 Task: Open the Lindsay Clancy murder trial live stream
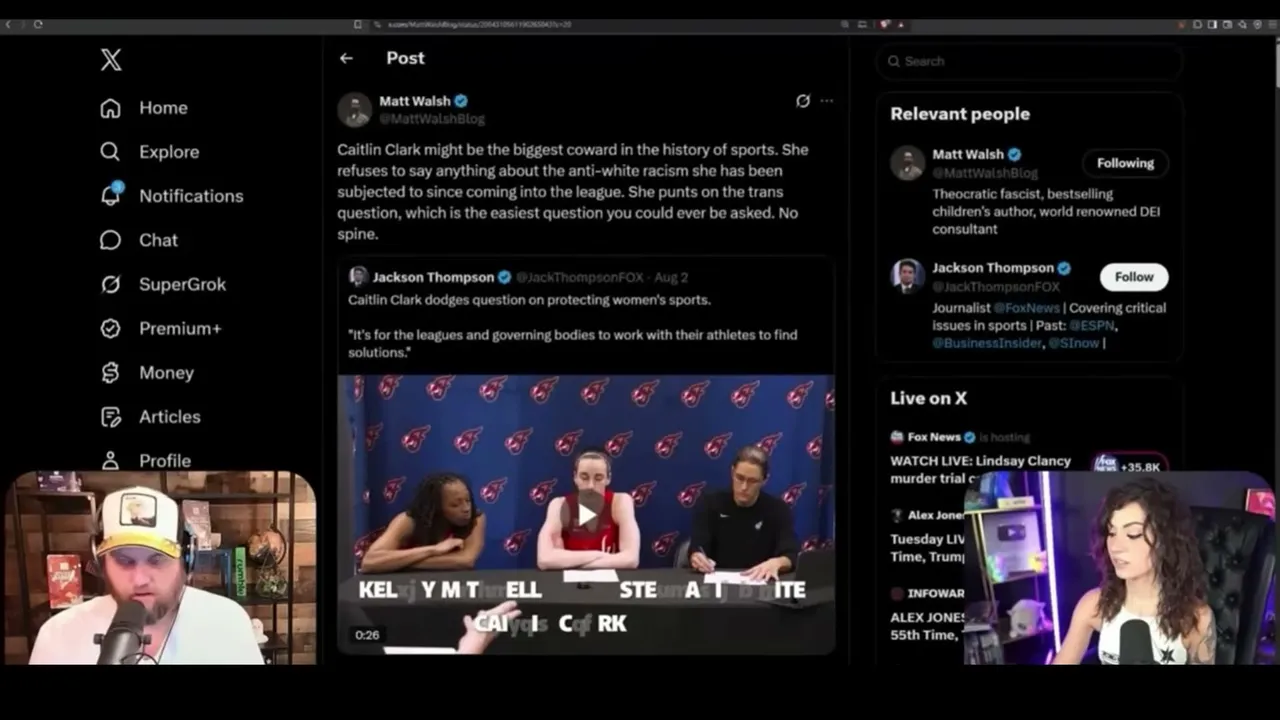point(980,470)
